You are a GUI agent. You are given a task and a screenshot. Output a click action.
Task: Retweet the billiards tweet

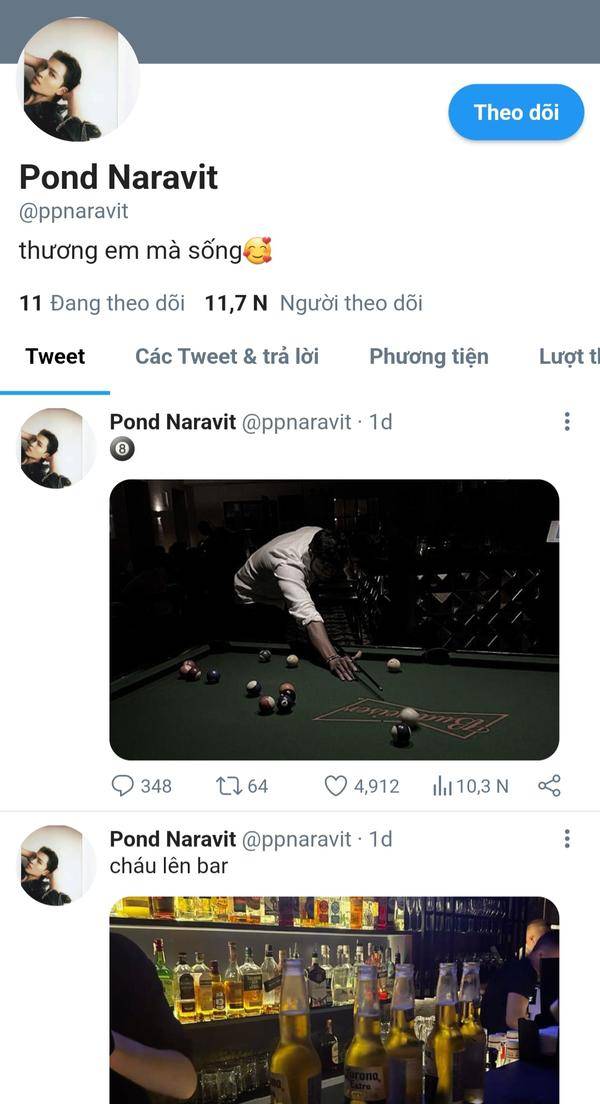click(229, 786)
